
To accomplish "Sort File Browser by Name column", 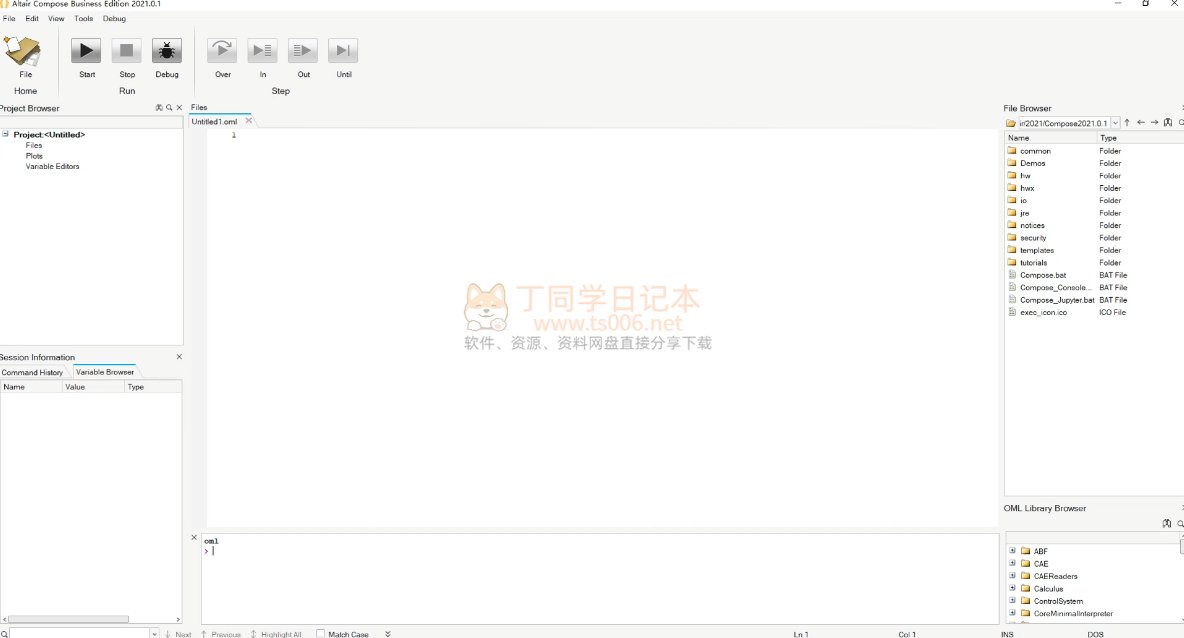I will [x=1050, y=137].
